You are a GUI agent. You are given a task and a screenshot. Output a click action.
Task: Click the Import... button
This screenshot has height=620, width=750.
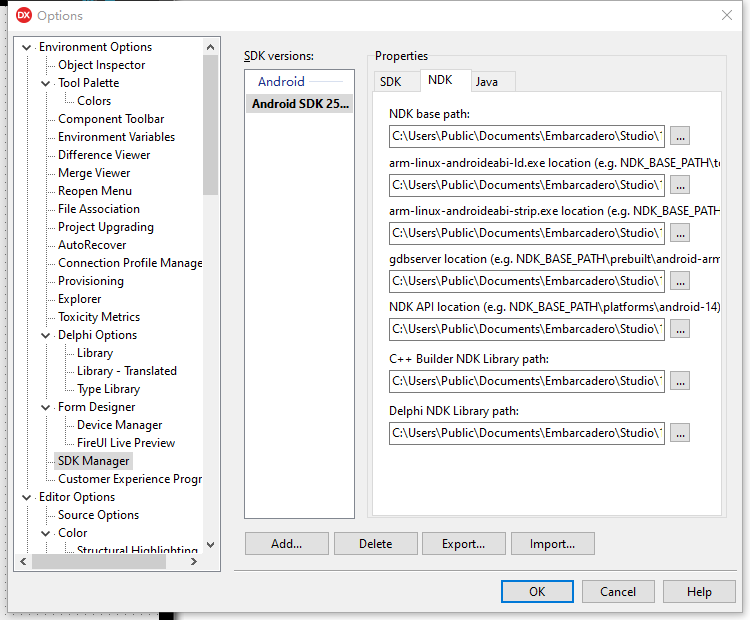[552, 544]
